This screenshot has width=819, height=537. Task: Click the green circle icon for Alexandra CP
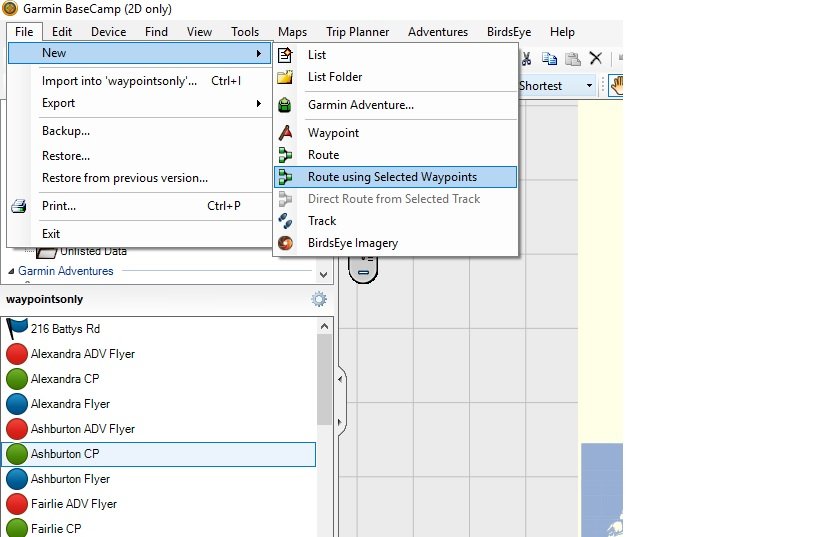(17, 379)
